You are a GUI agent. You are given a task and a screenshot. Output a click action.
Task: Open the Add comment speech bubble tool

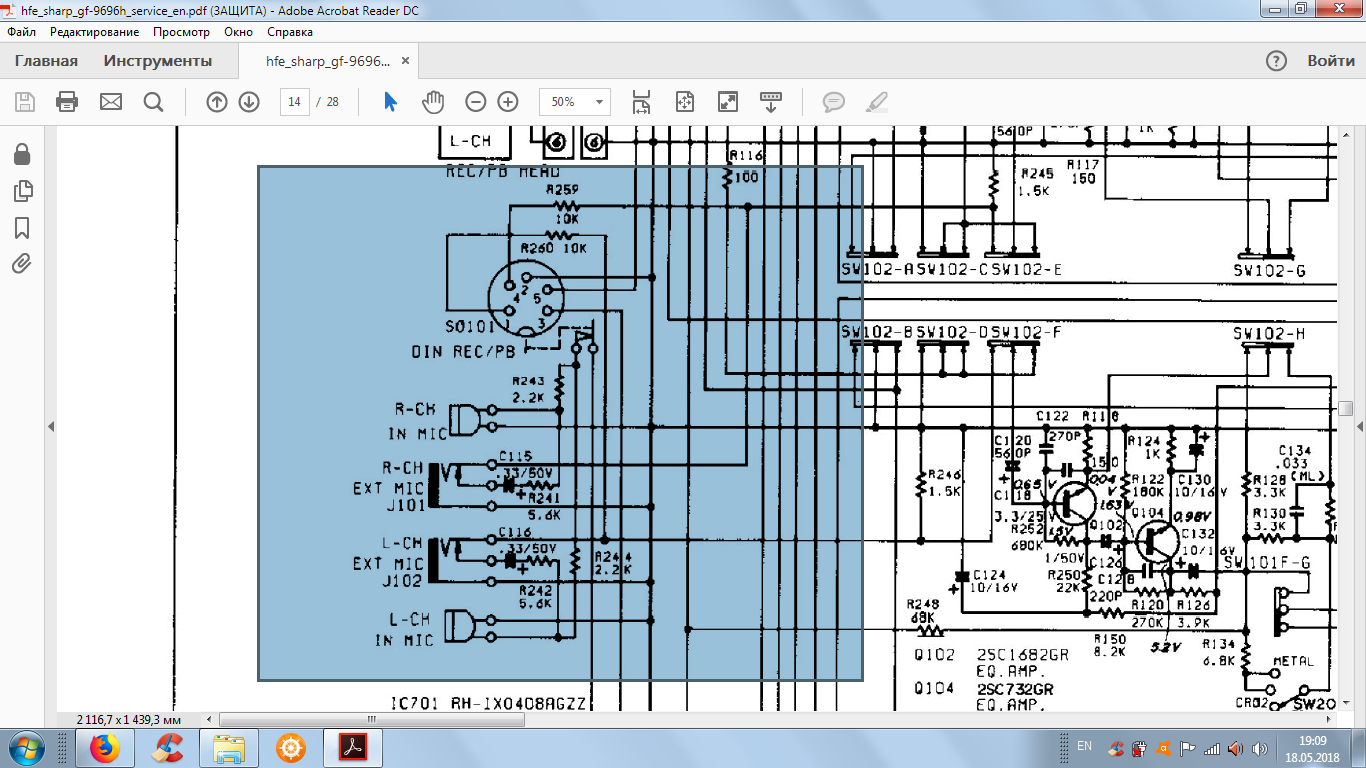(x=833, y=102)
